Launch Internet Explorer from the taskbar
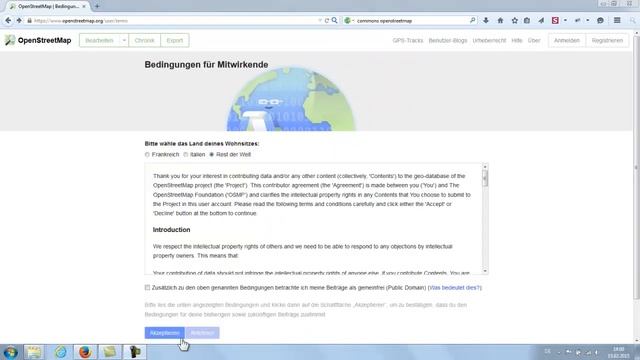 [60, 352]
